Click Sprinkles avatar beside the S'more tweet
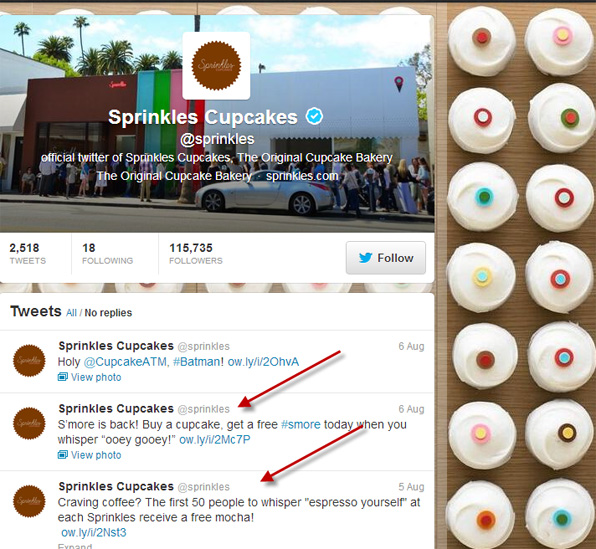The height and width of the screenshot is (549, 596). tap(29, 423)
